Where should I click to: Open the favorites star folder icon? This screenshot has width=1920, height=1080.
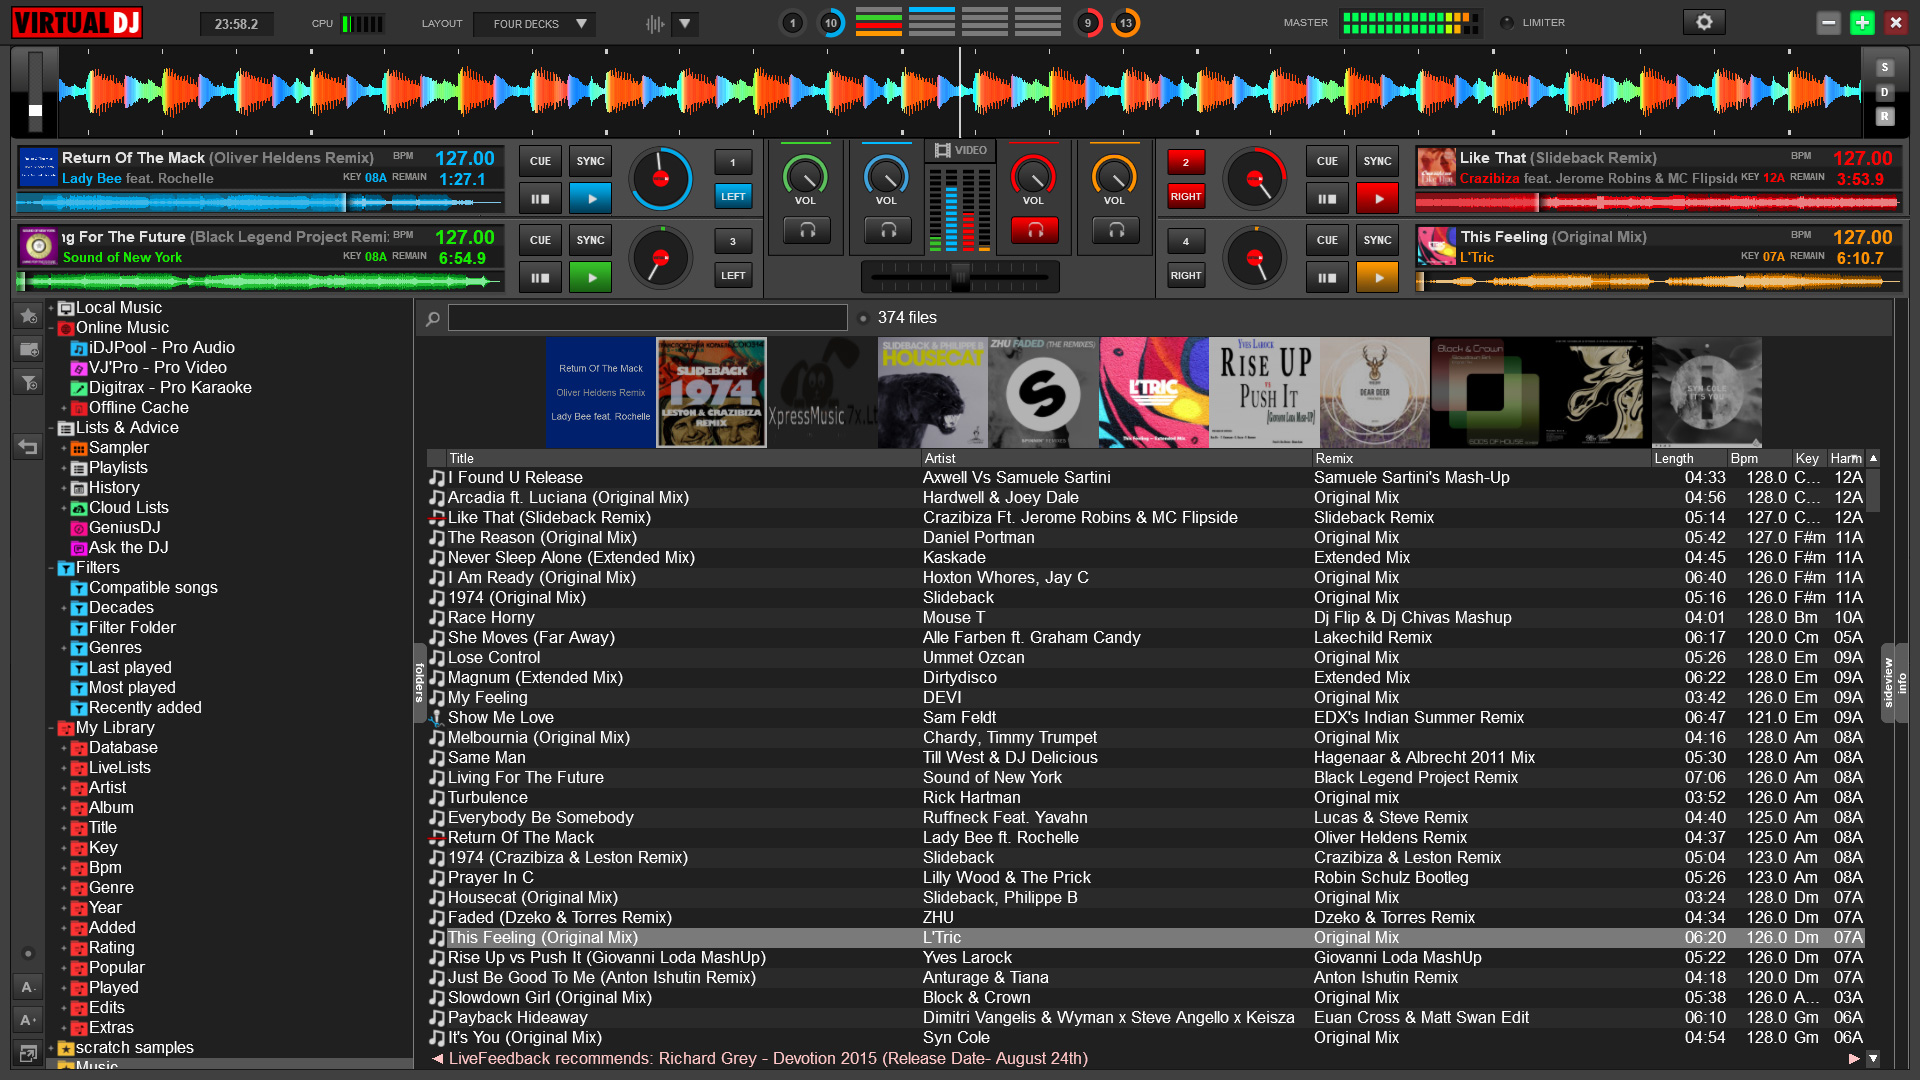click(28, 315)
